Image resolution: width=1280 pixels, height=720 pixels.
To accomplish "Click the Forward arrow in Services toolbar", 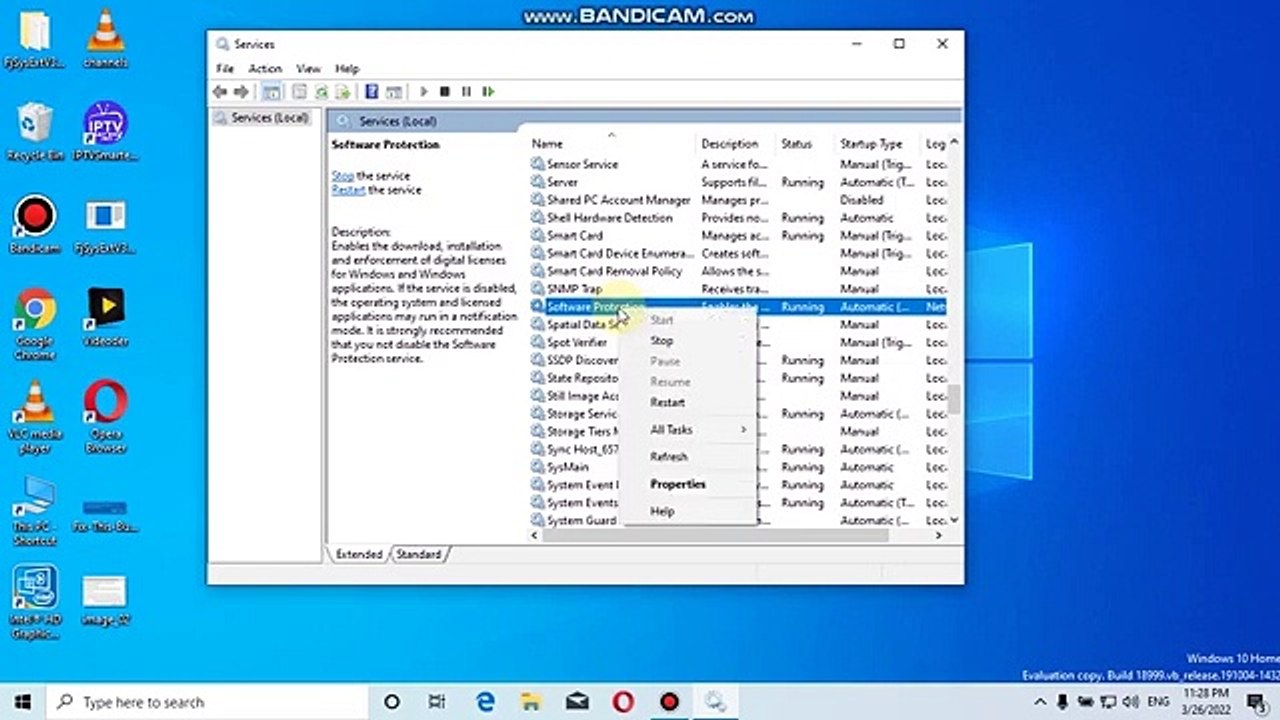I will tap(241, 91).
